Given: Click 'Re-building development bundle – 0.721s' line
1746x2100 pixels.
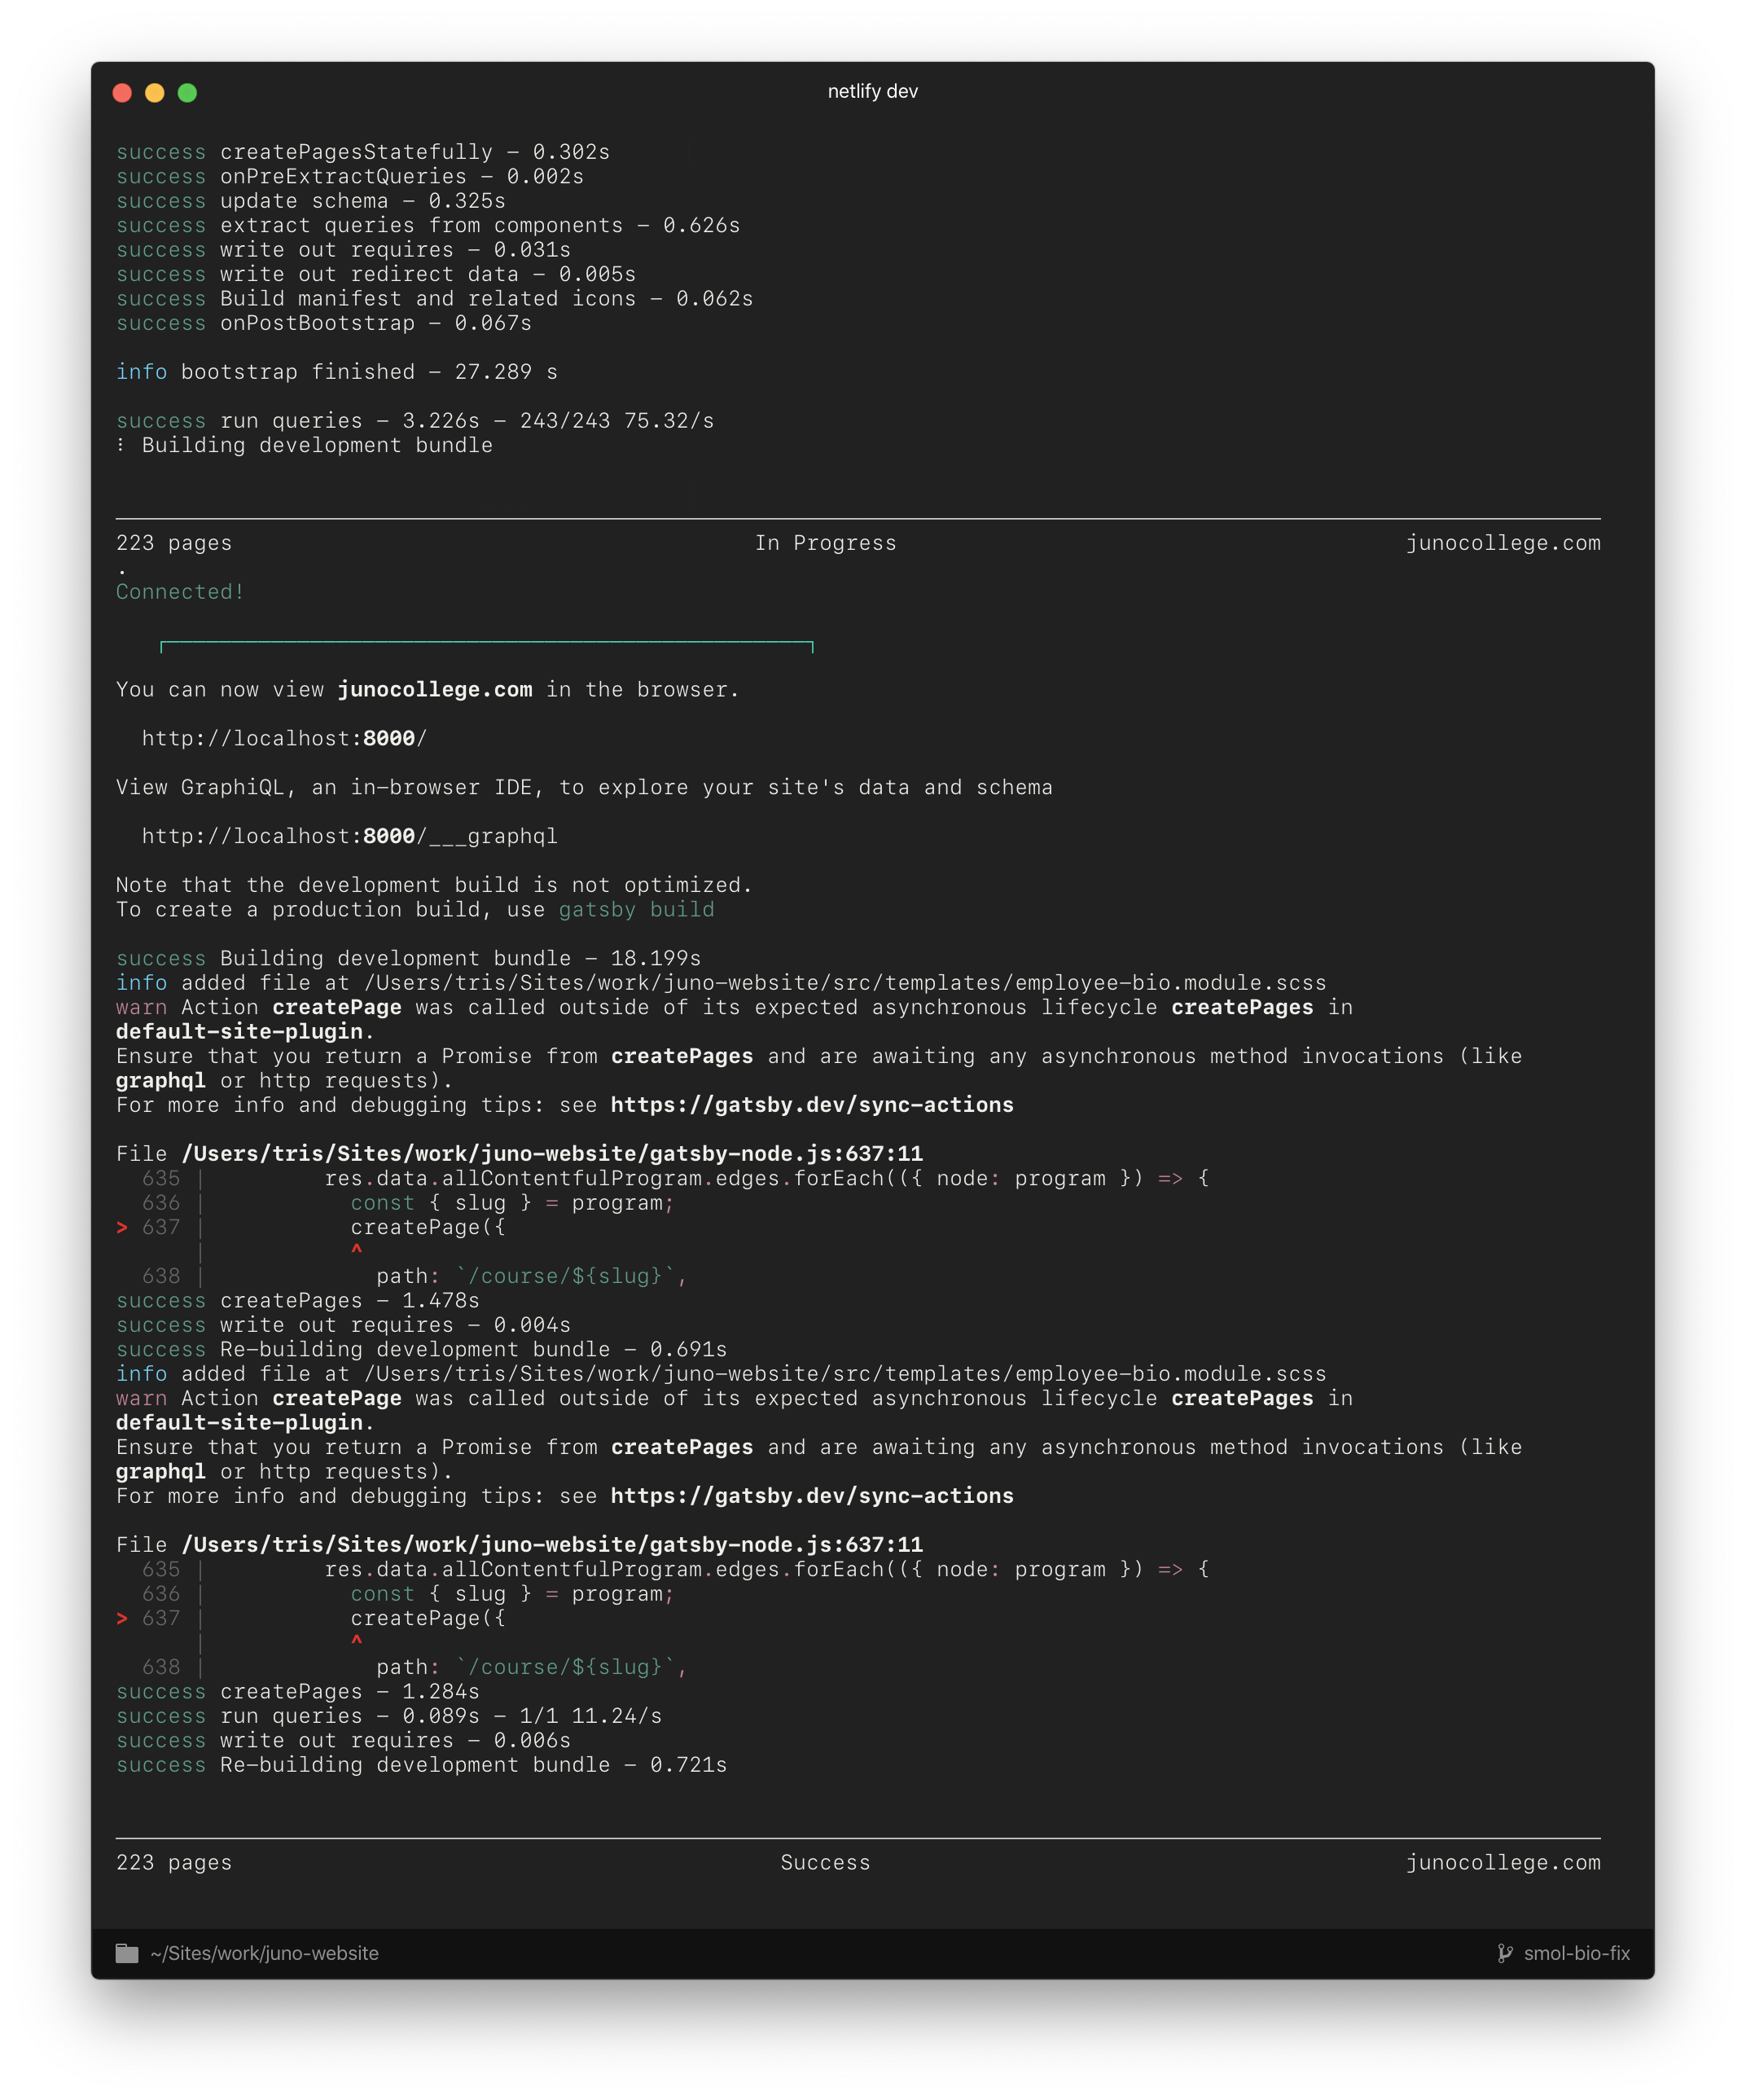Looking at the screenshot, I should (x=421, y=1765).
